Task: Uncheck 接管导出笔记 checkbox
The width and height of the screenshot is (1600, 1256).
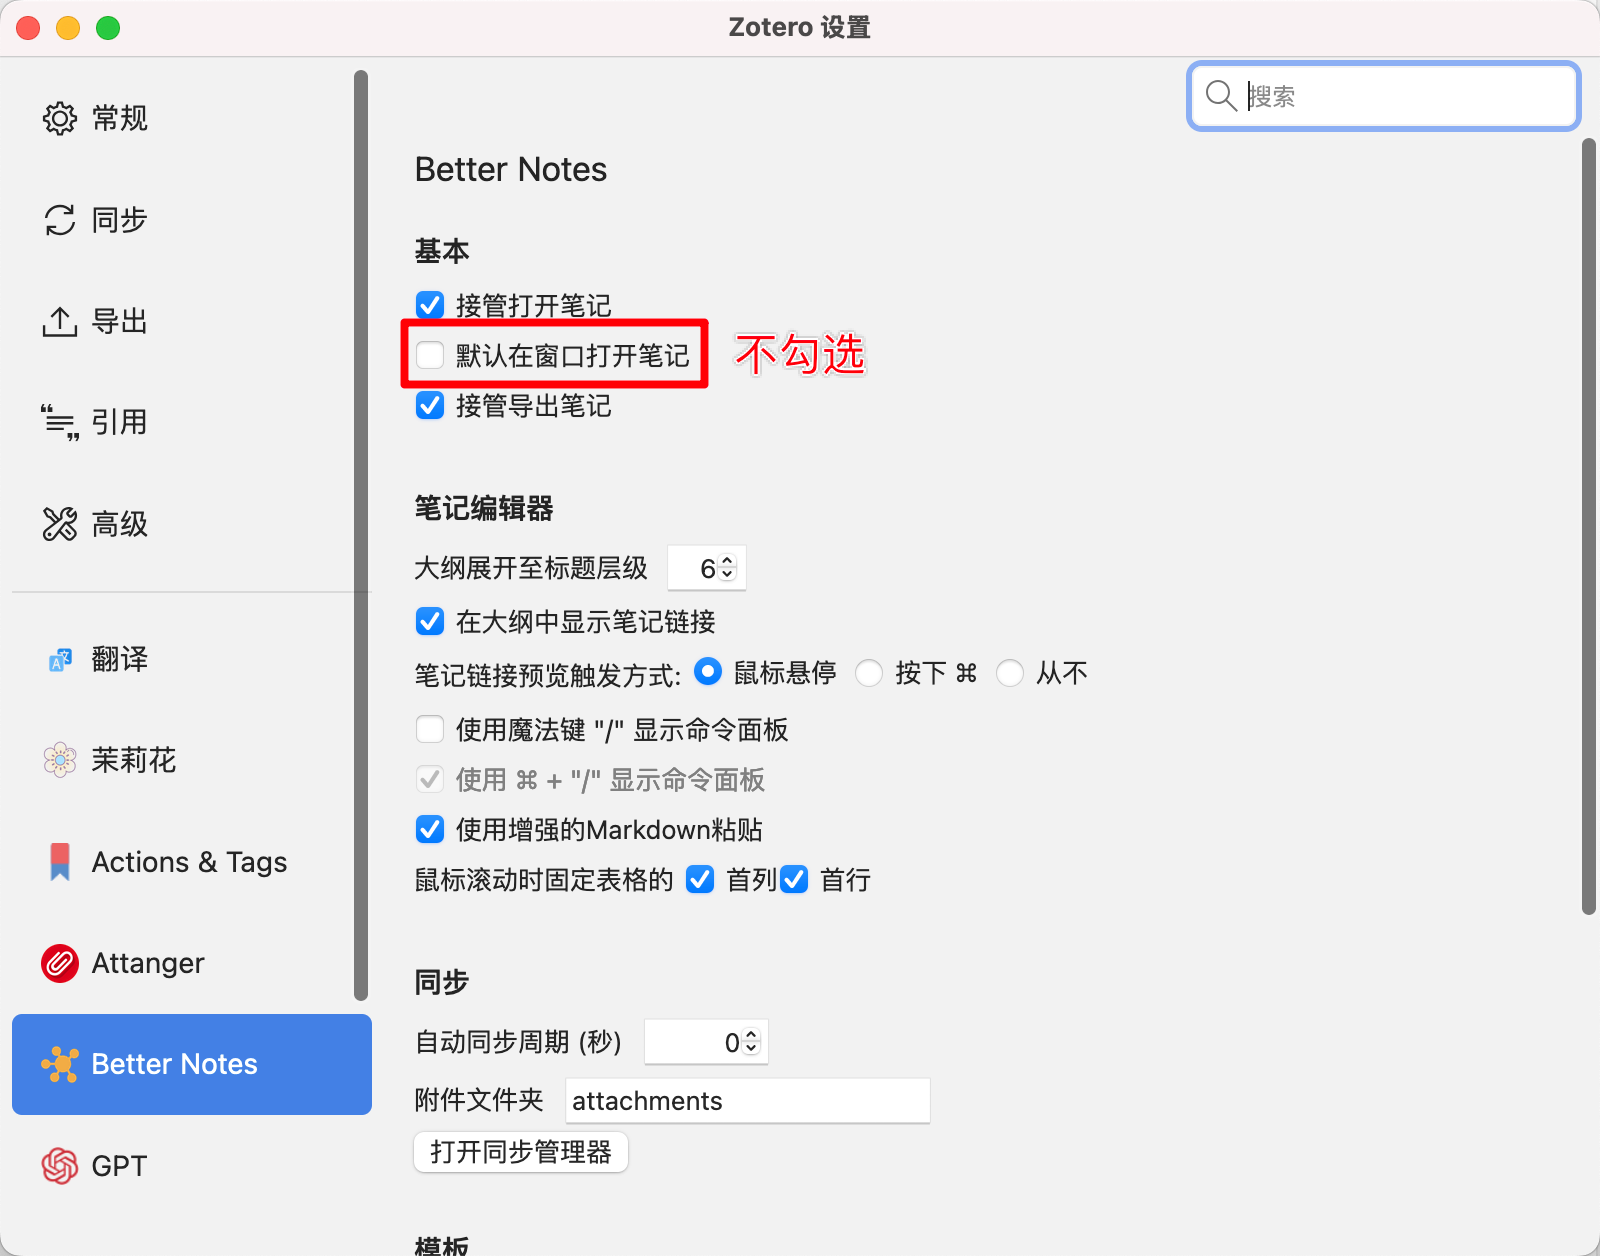Action: pos(430,405)
